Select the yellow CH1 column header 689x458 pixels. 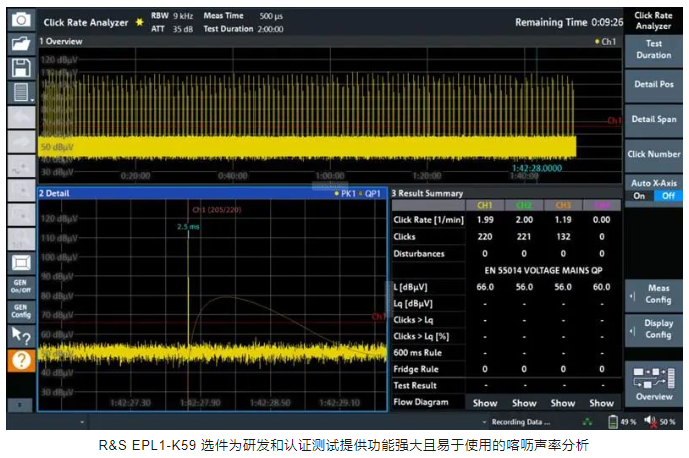click(x=485, y=205)
